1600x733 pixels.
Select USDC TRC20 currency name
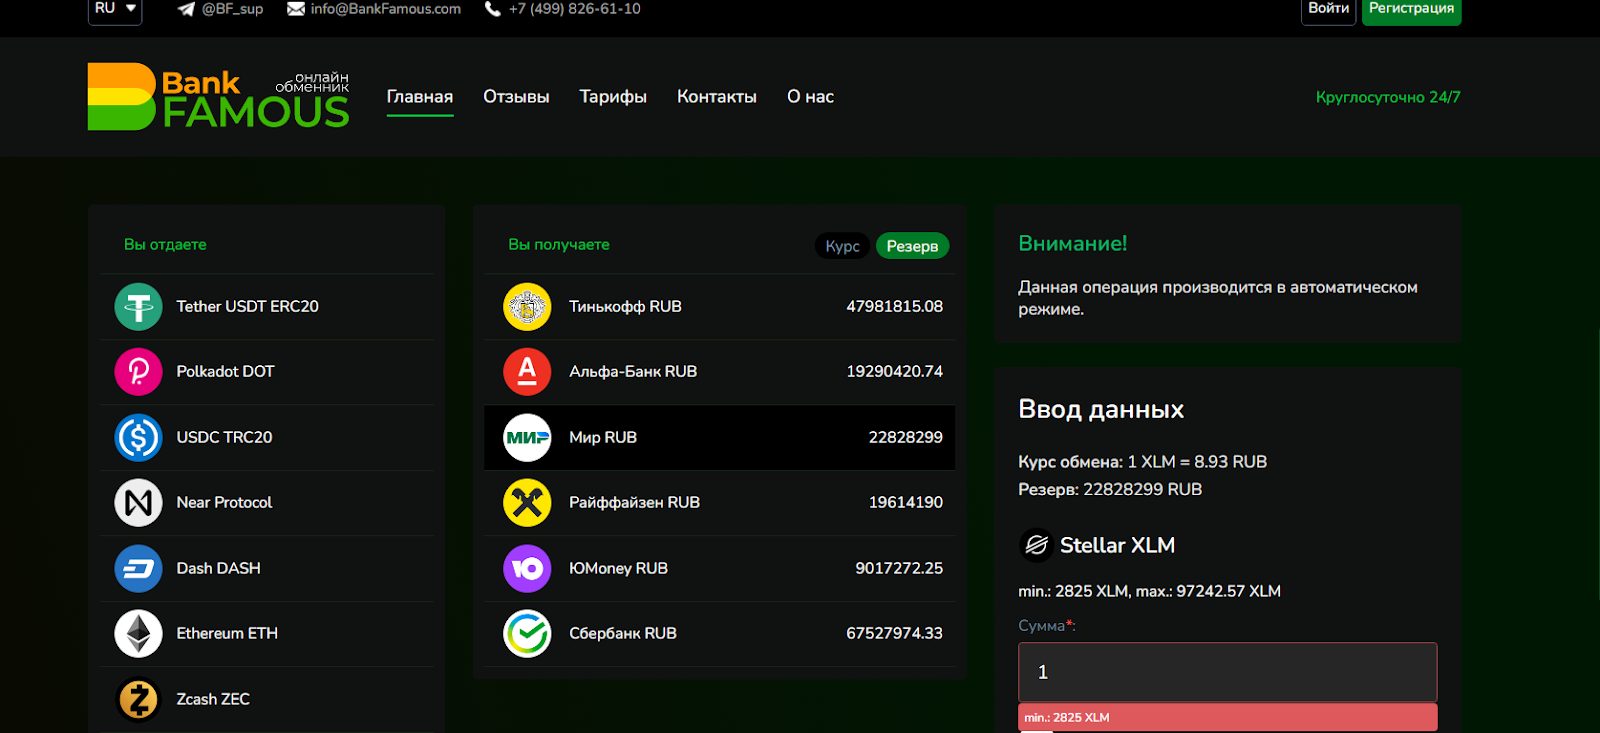(224, 438)
